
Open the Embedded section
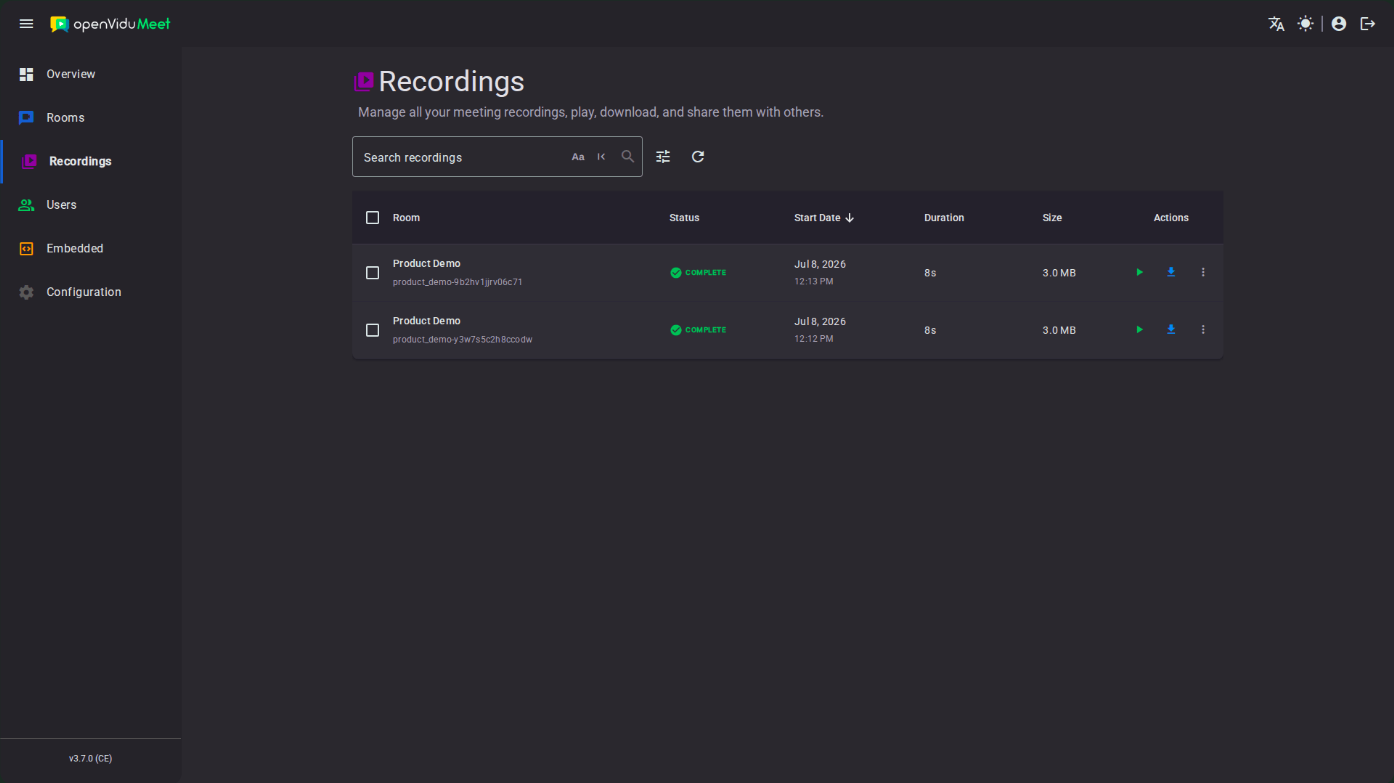[91, 248]
